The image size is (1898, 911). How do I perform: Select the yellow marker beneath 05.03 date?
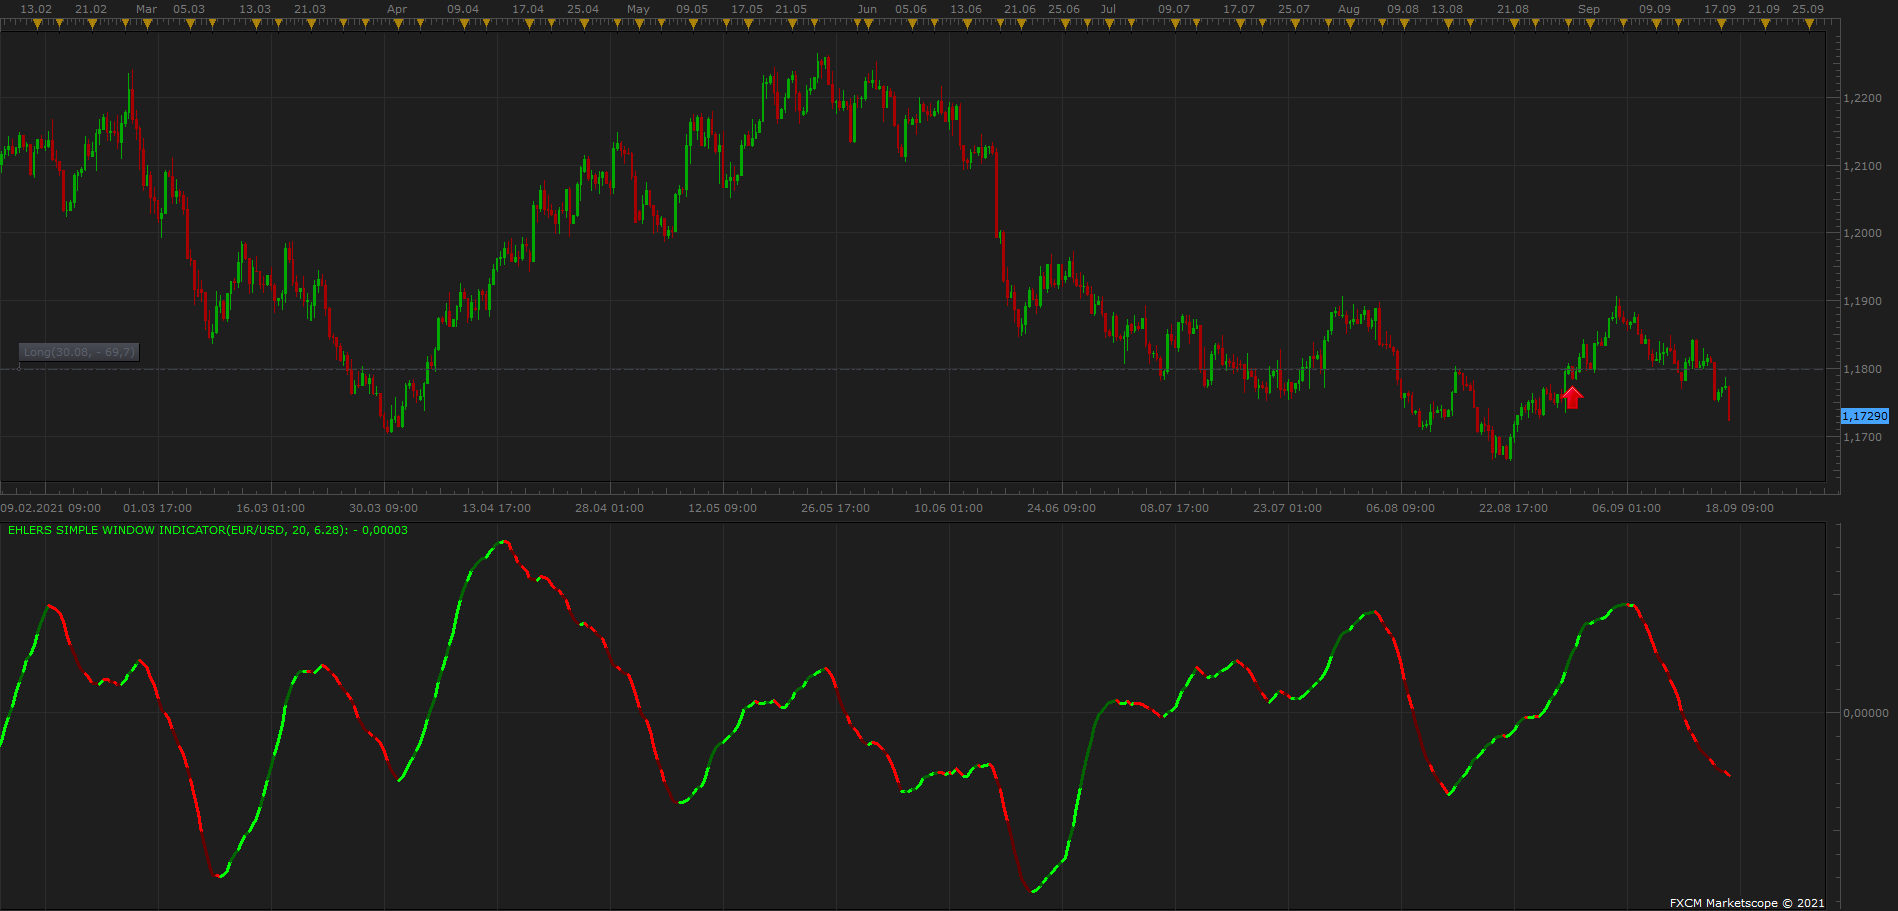coord(190,24)
